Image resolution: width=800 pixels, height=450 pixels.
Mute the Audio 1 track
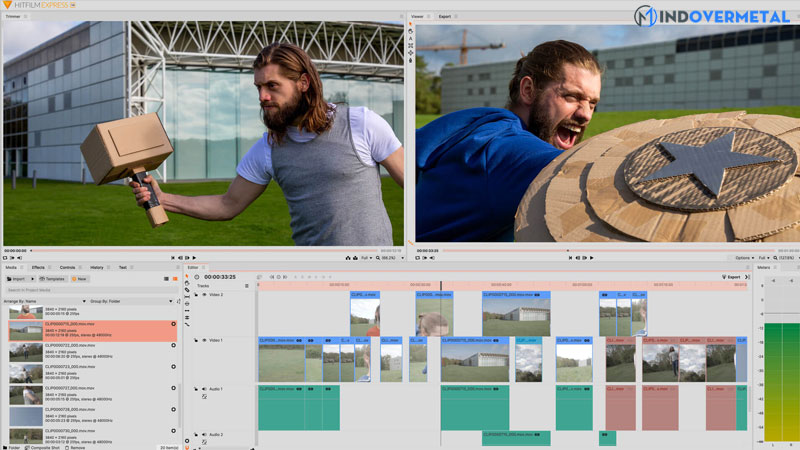(204, 388)
